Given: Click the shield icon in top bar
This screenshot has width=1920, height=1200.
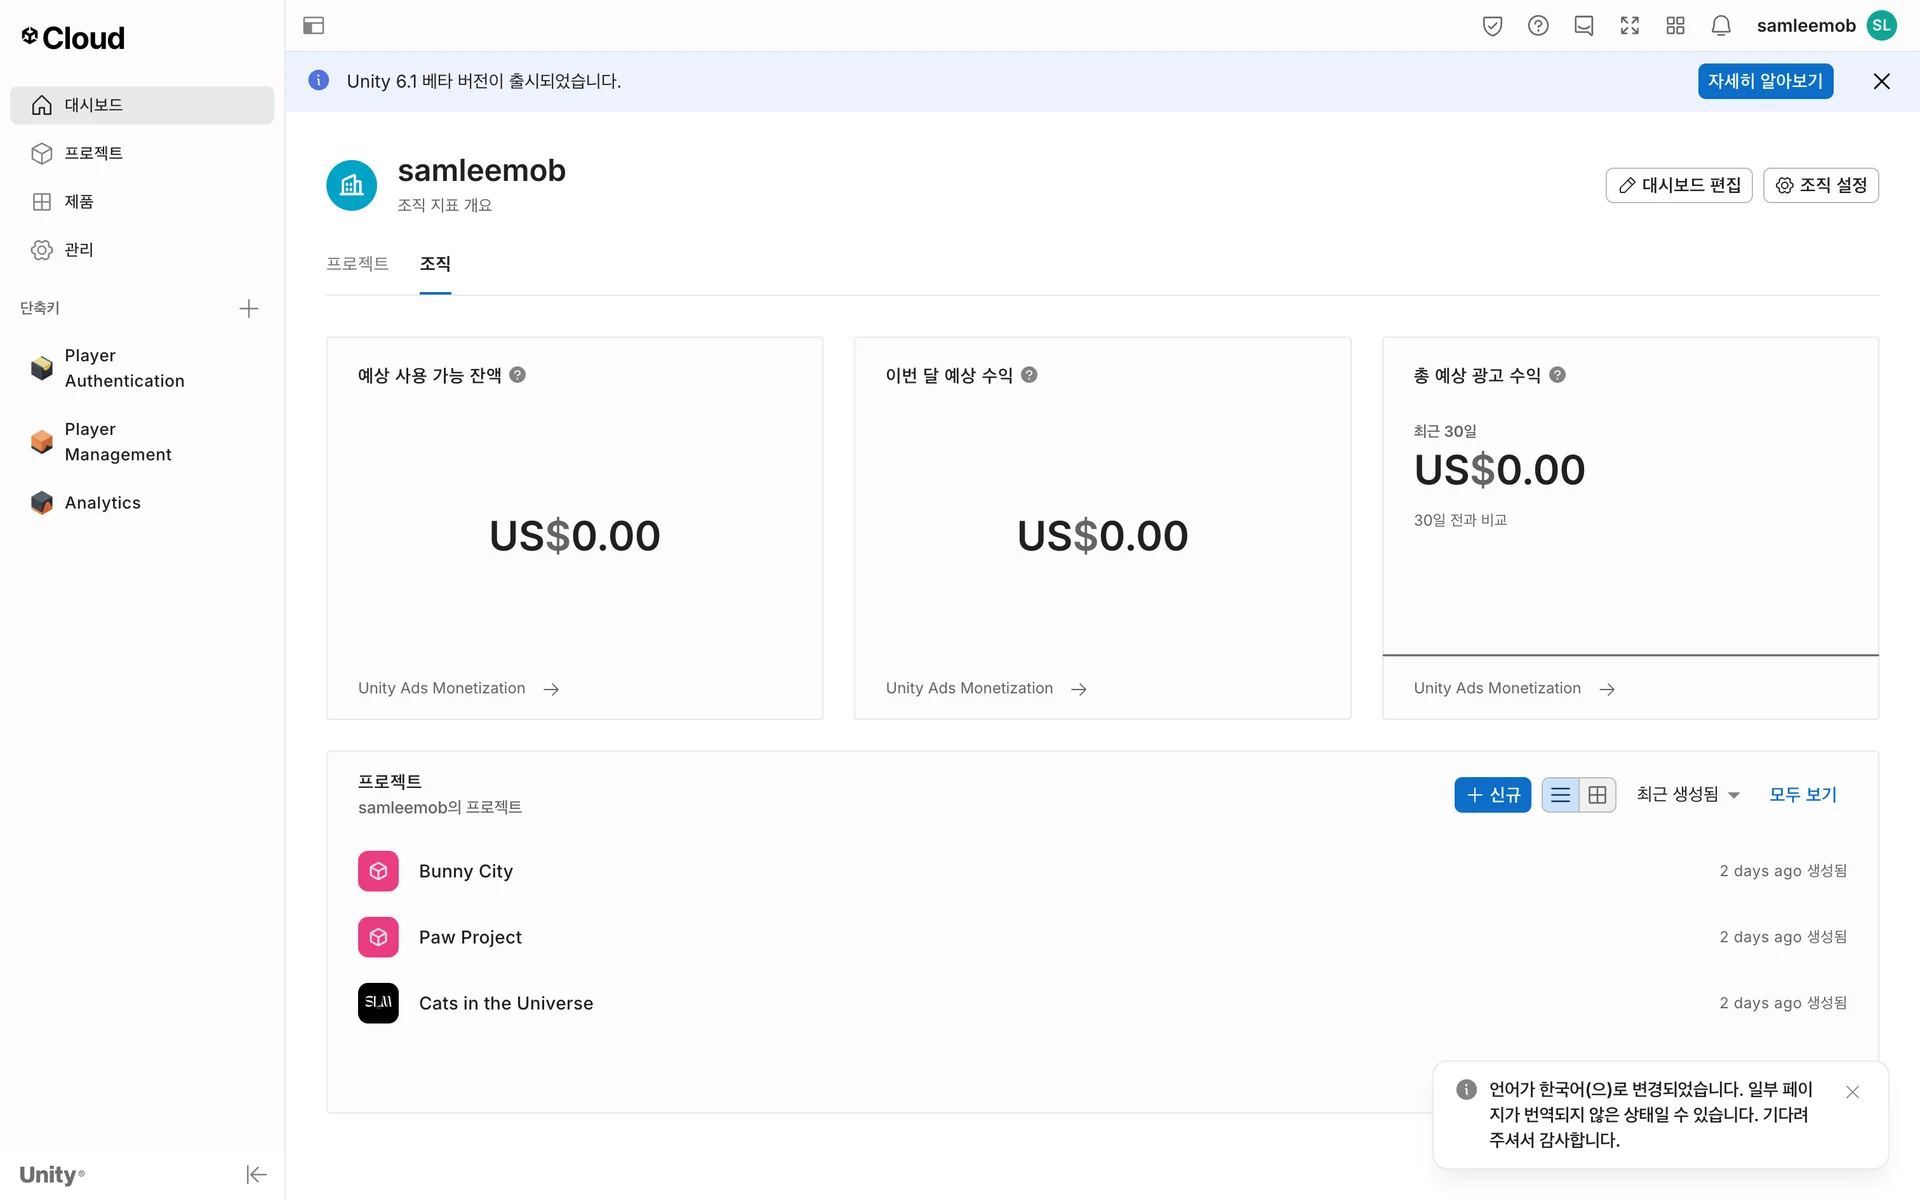Looking at the screenshot, I should pos(1492,26).
